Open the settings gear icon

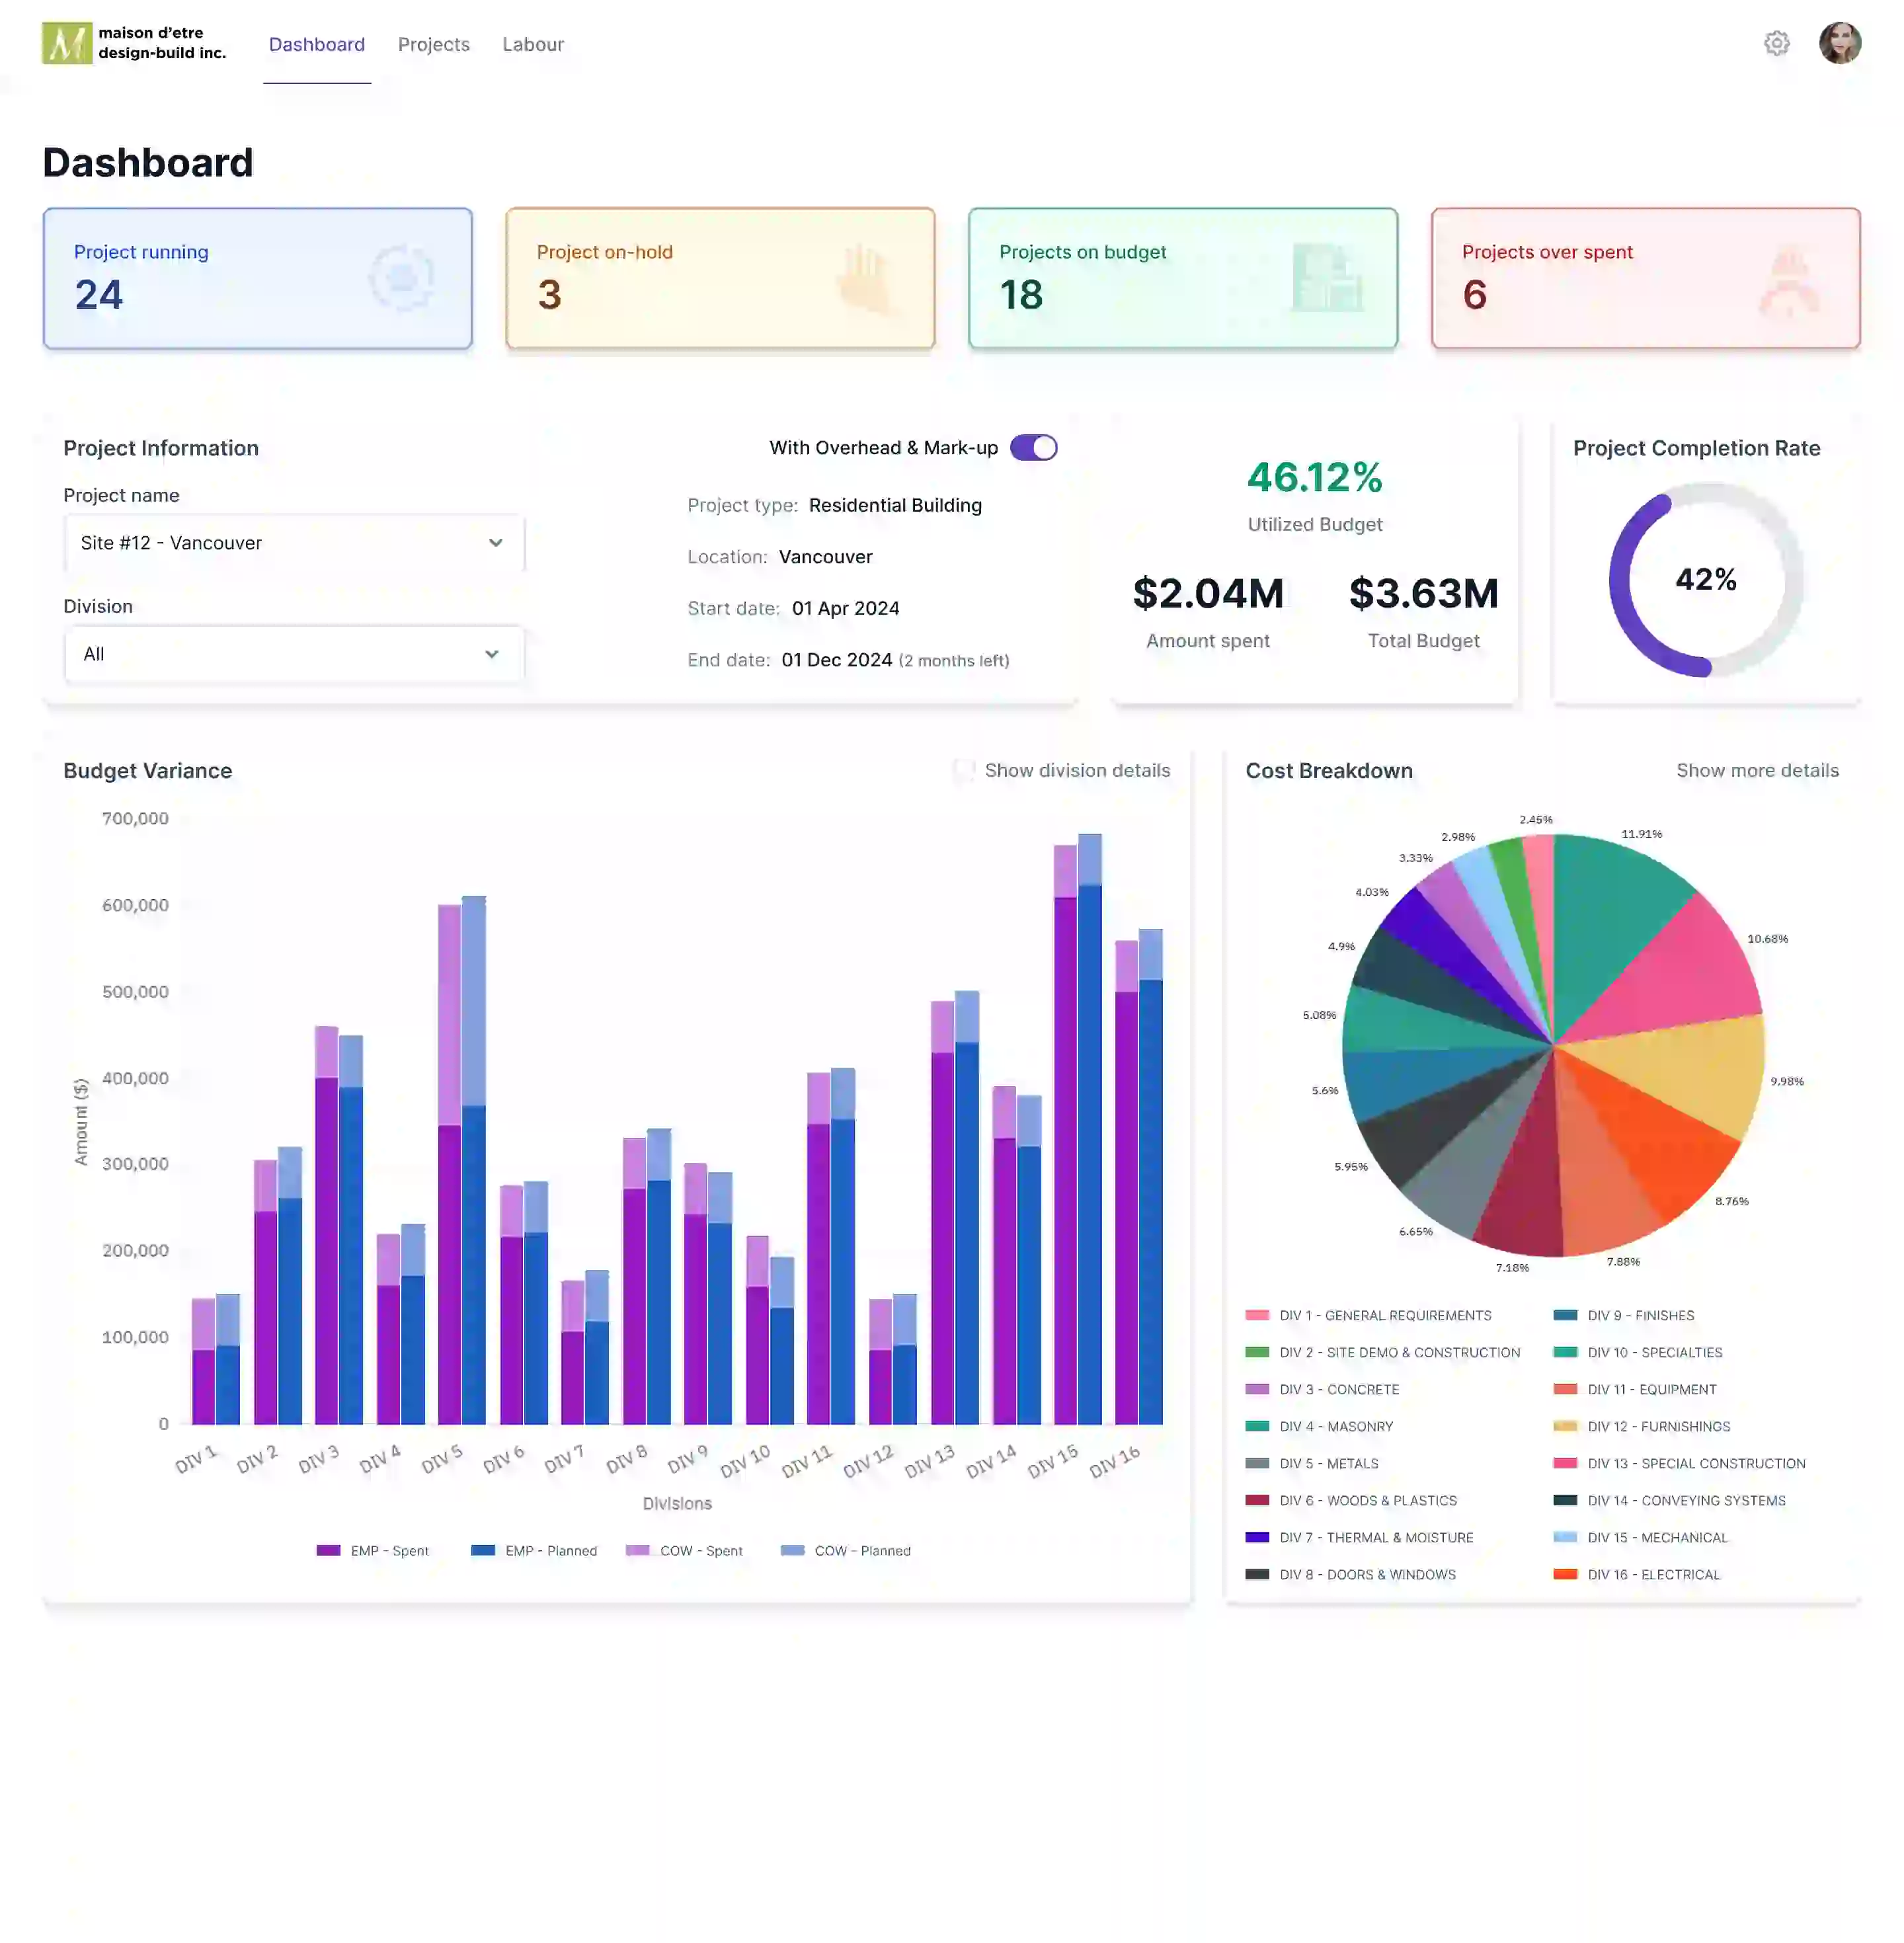point(1776,44)
